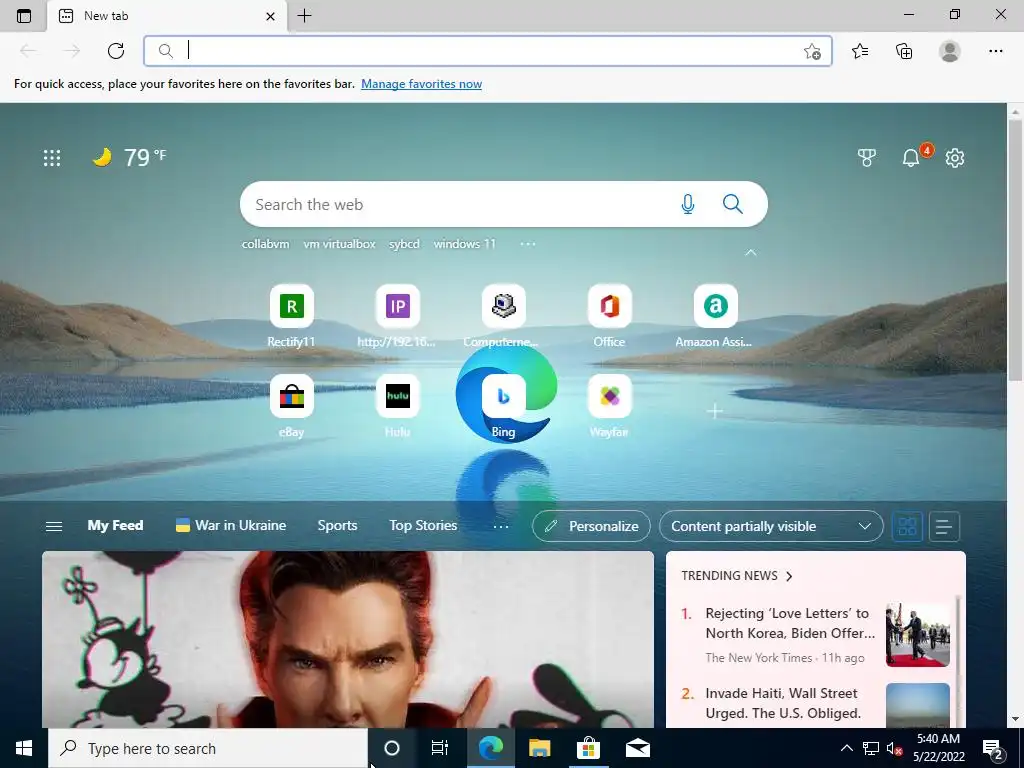Select the My Feed tab

(115, 525)
